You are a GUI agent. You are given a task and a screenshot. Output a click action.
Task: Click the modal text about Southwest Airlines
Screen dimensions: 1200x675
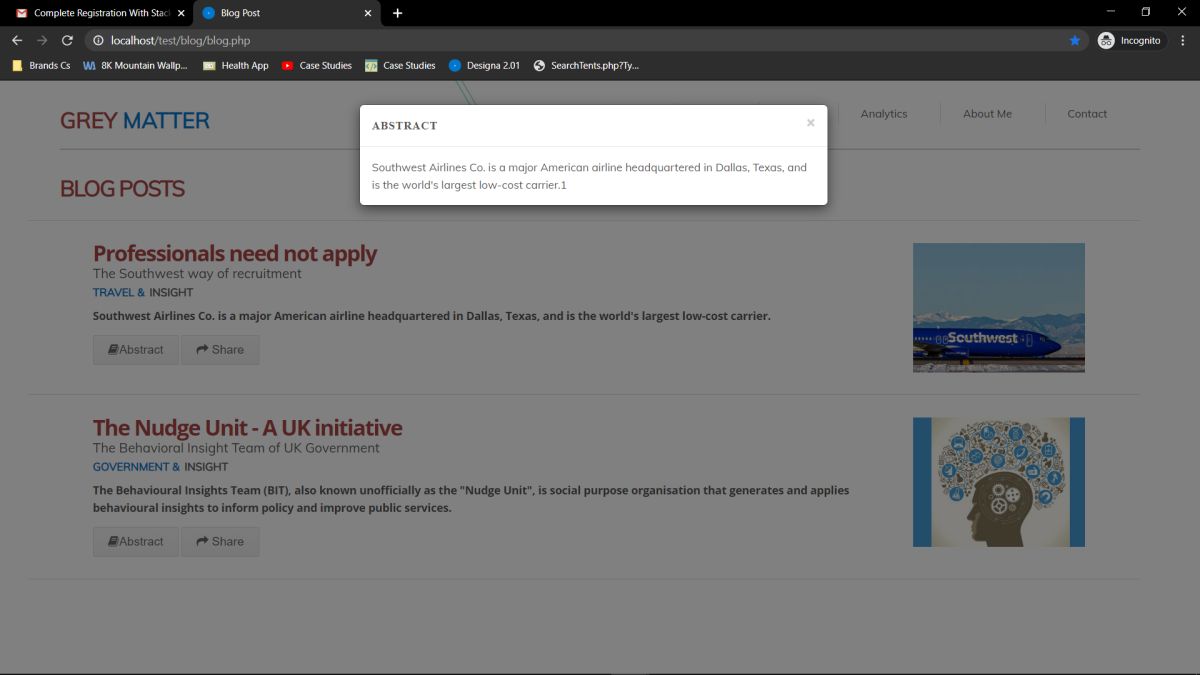point(589,176)
